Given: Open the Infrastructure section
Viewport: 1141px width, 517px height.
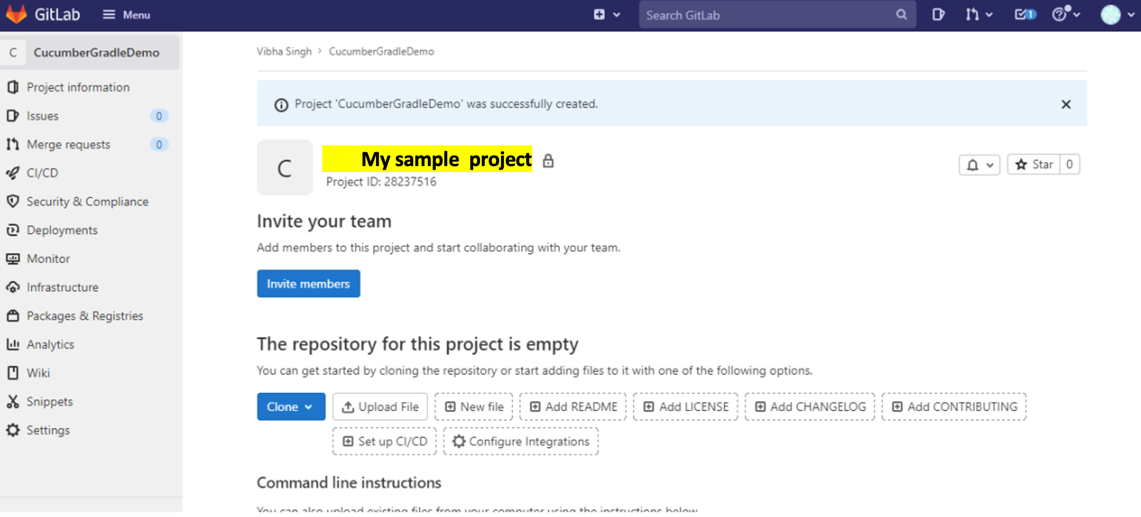Looking at the screenshot, I should click(63, 288).
